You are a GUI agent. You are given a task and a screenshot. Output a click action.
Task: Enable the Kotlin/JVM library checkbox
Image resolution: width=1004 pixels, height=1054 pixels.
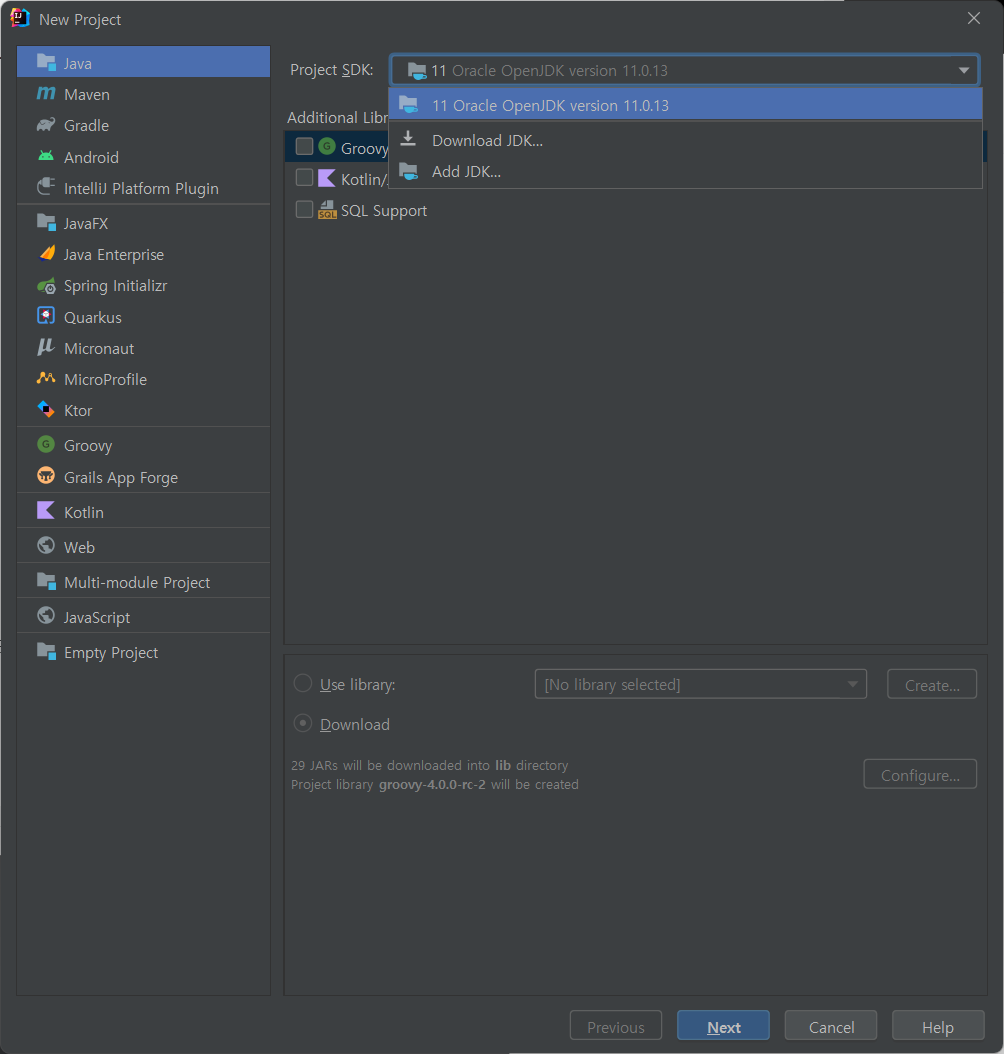tap(304, 177)
